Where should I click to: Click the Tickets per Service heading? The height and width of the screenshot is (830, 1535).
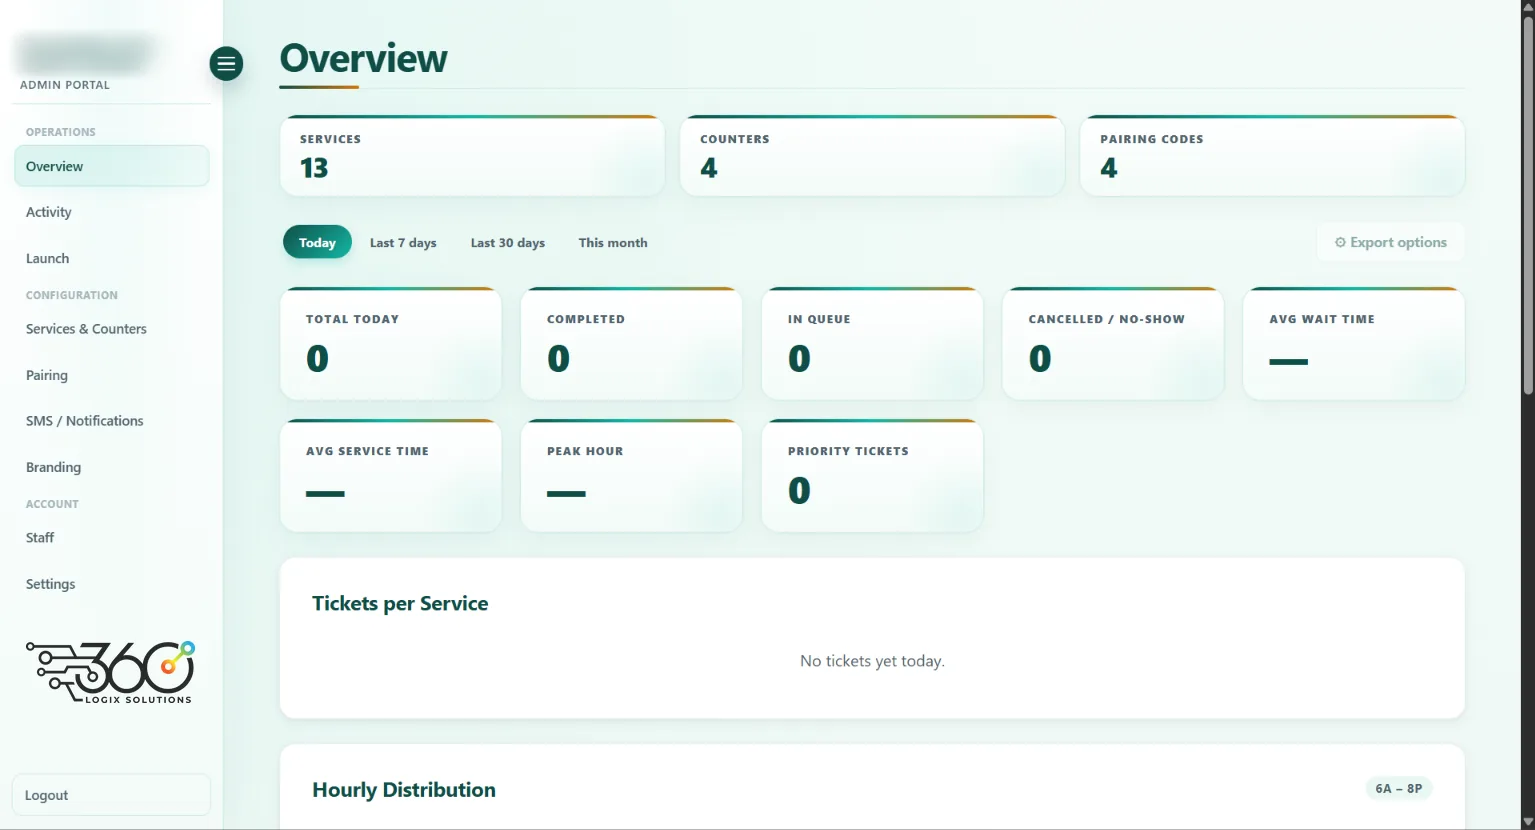[400, 604]
